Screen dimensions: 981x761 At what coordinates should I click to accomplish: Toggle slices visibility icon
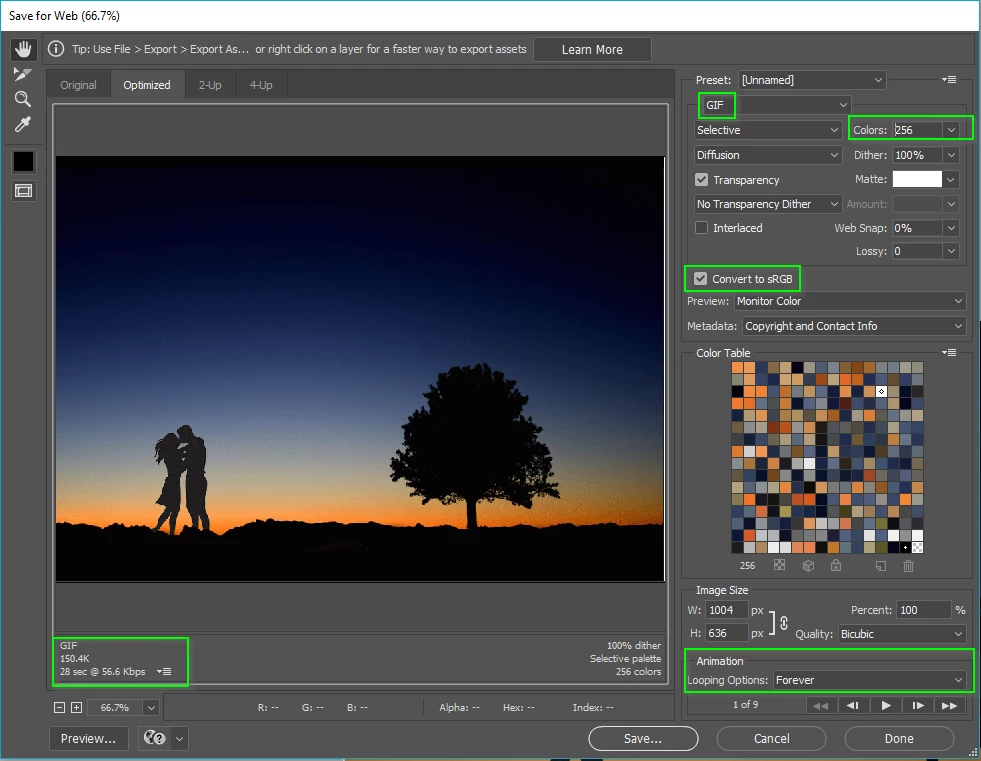click(x=23, y=191)
